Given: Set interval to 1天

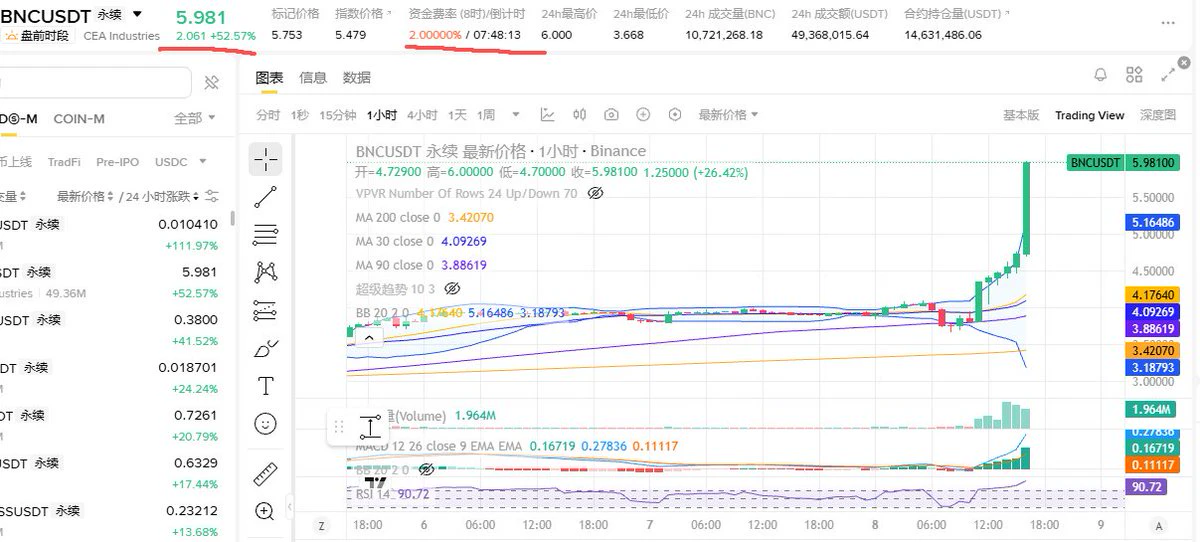Looking at the screenshot, I should click(458, 115).
